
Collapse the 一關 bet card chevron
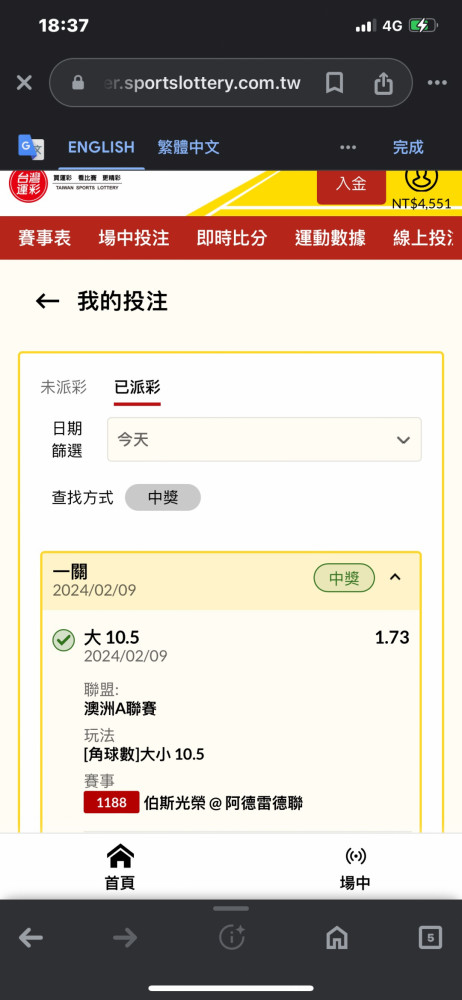pyautogui.click(x=395, y=577)
